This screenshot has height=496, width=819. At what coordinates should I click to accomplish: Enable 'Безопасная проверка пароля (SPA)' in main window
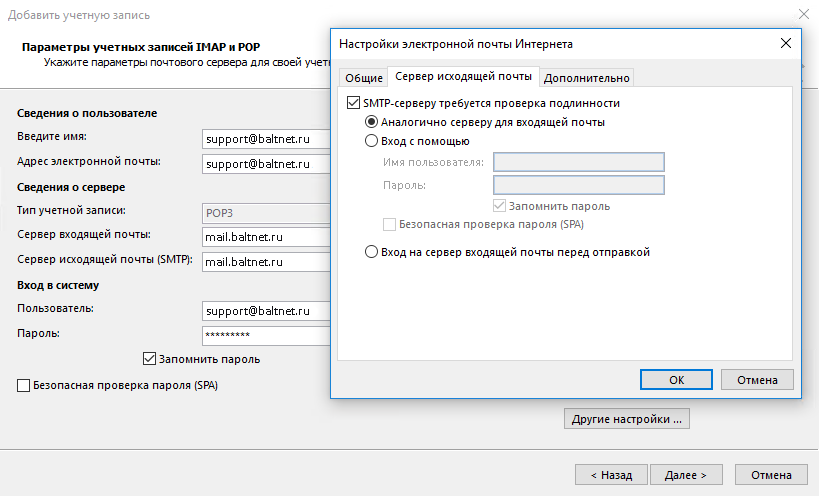pyautogui.click(x=24, y=385)
